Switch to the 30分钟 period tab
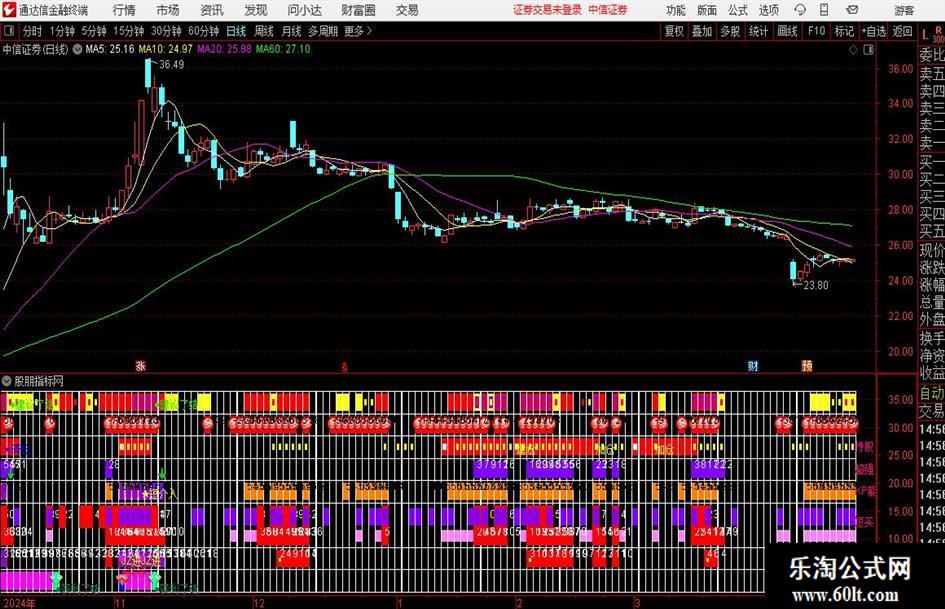 166,31
